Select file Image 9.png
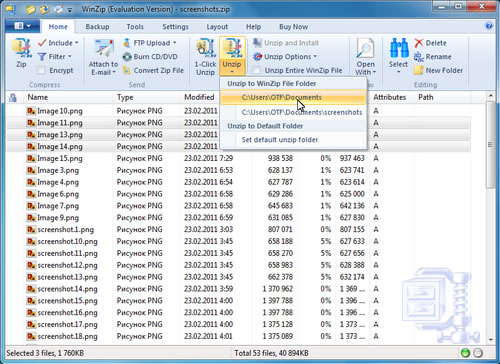 click(x=58, y=218)
